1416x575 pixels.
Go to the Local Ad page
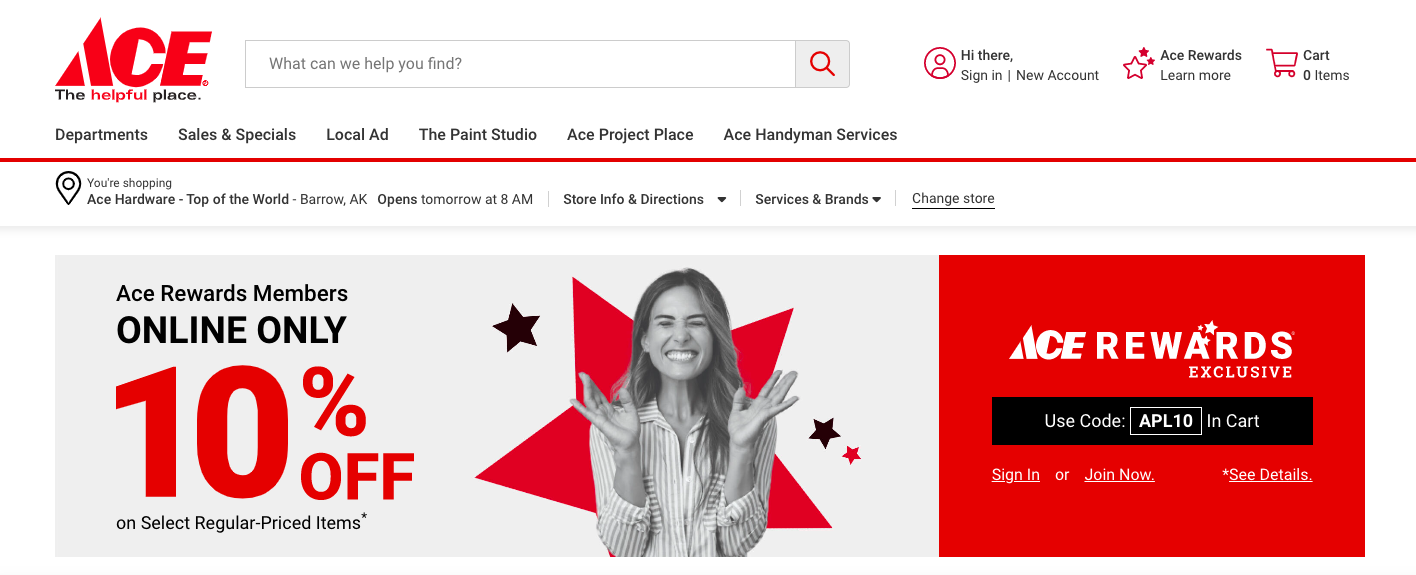tap(357, 135)
